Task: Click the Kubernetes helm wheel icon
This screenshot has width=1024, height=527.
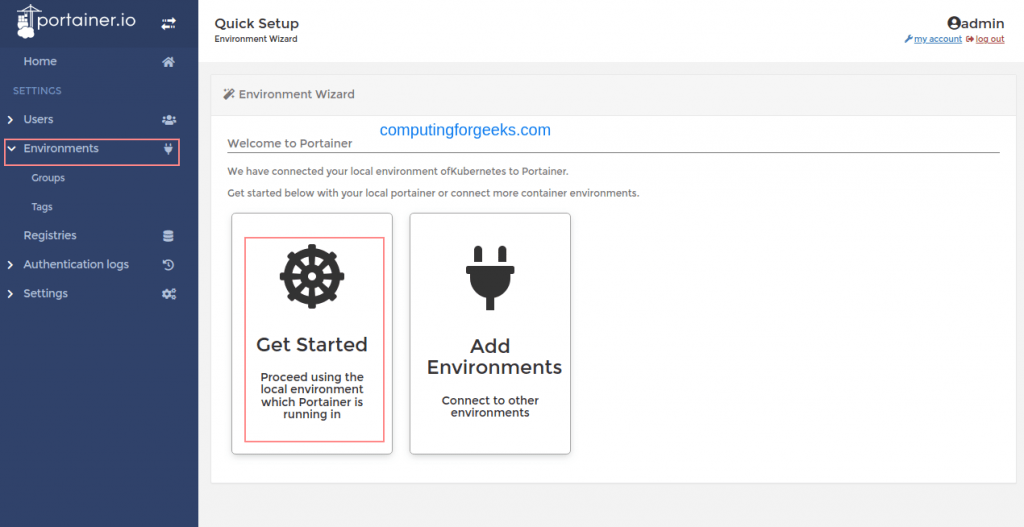Action: (312, 276)
